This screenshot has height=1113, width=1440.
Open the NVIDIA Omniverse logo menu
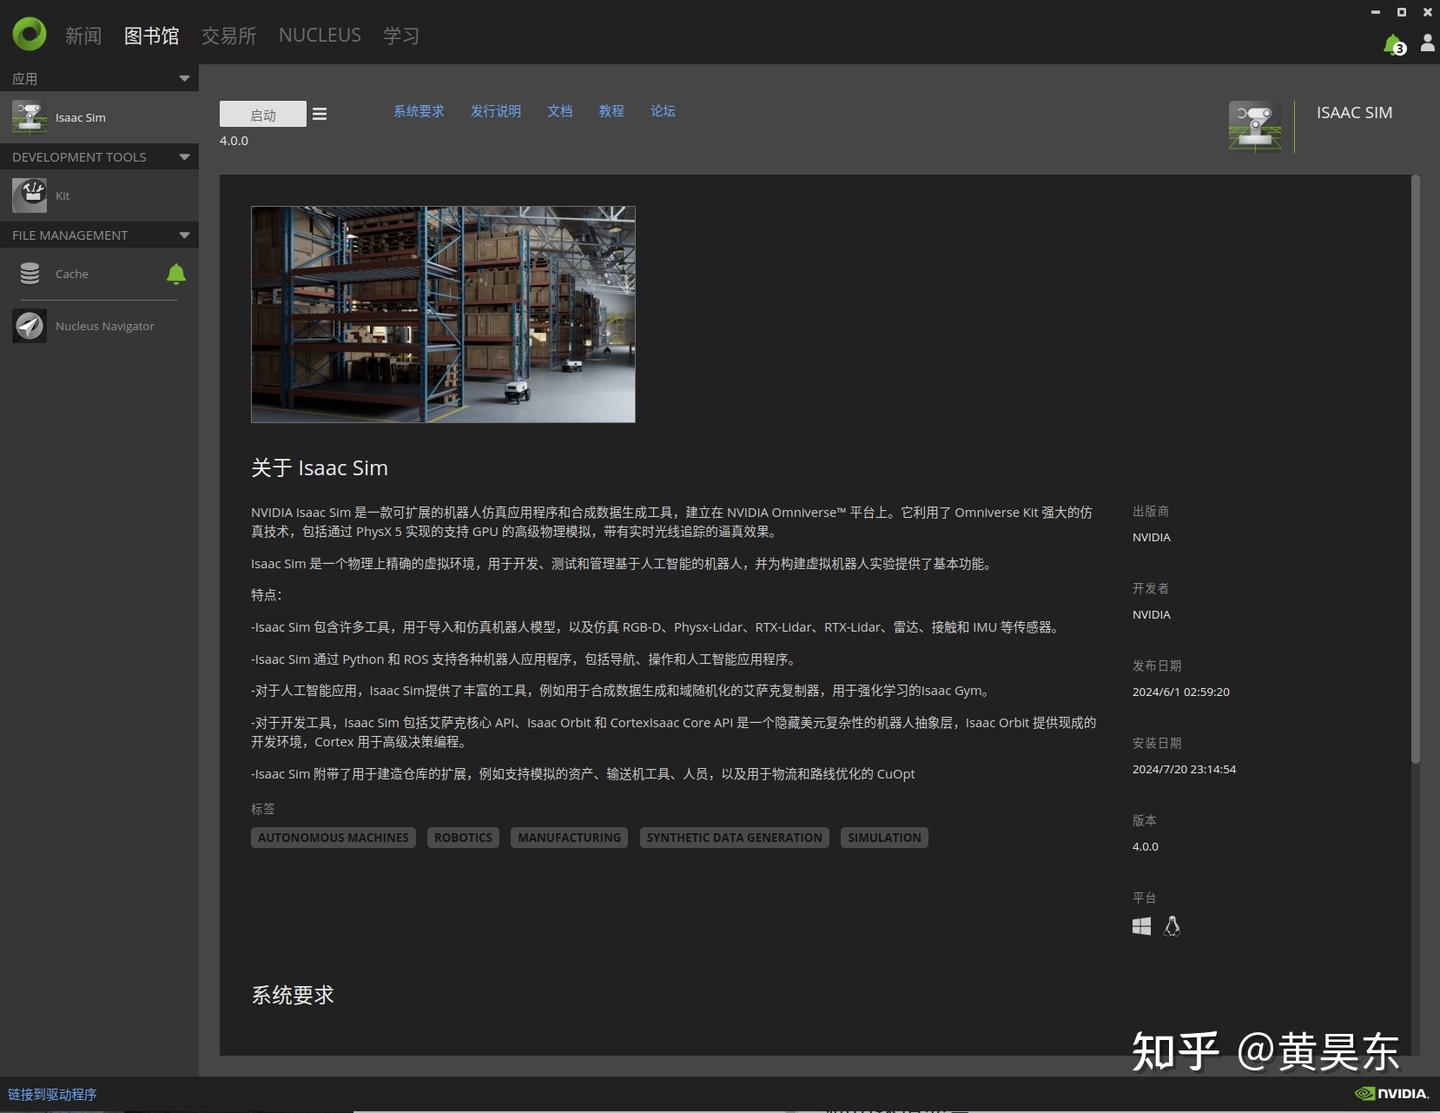pyautogui.click(x=29, y=33)
